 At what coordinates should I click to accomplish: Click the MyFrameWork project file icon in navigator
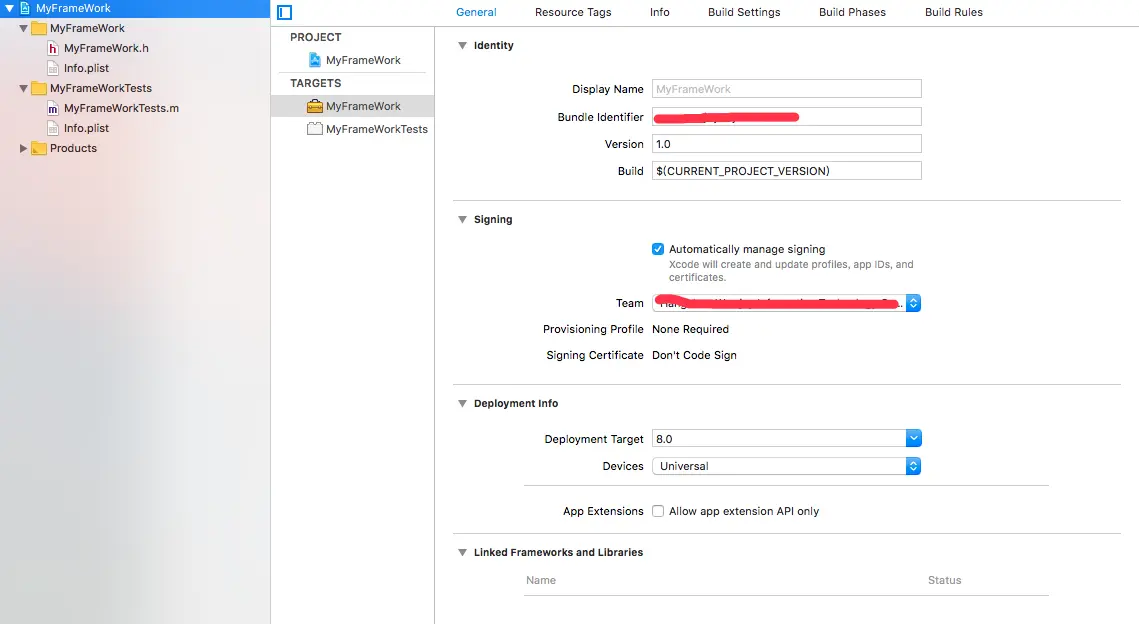pos(25,8)
